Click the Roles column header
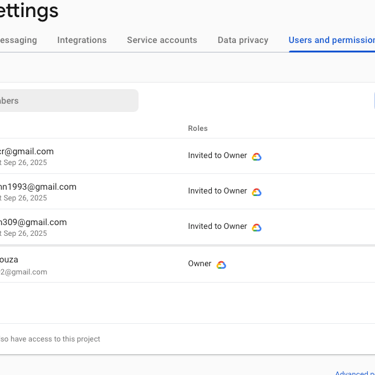 (x=198, y=128)
